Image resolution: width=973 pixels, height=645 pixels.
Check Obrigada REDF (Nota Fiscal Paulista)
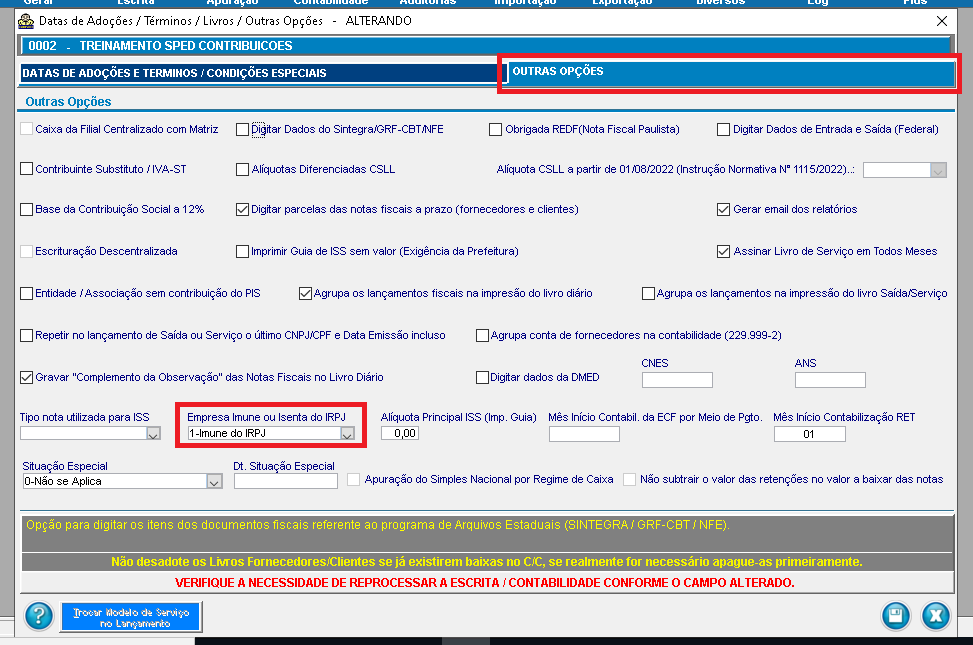[x=495, y=130]
